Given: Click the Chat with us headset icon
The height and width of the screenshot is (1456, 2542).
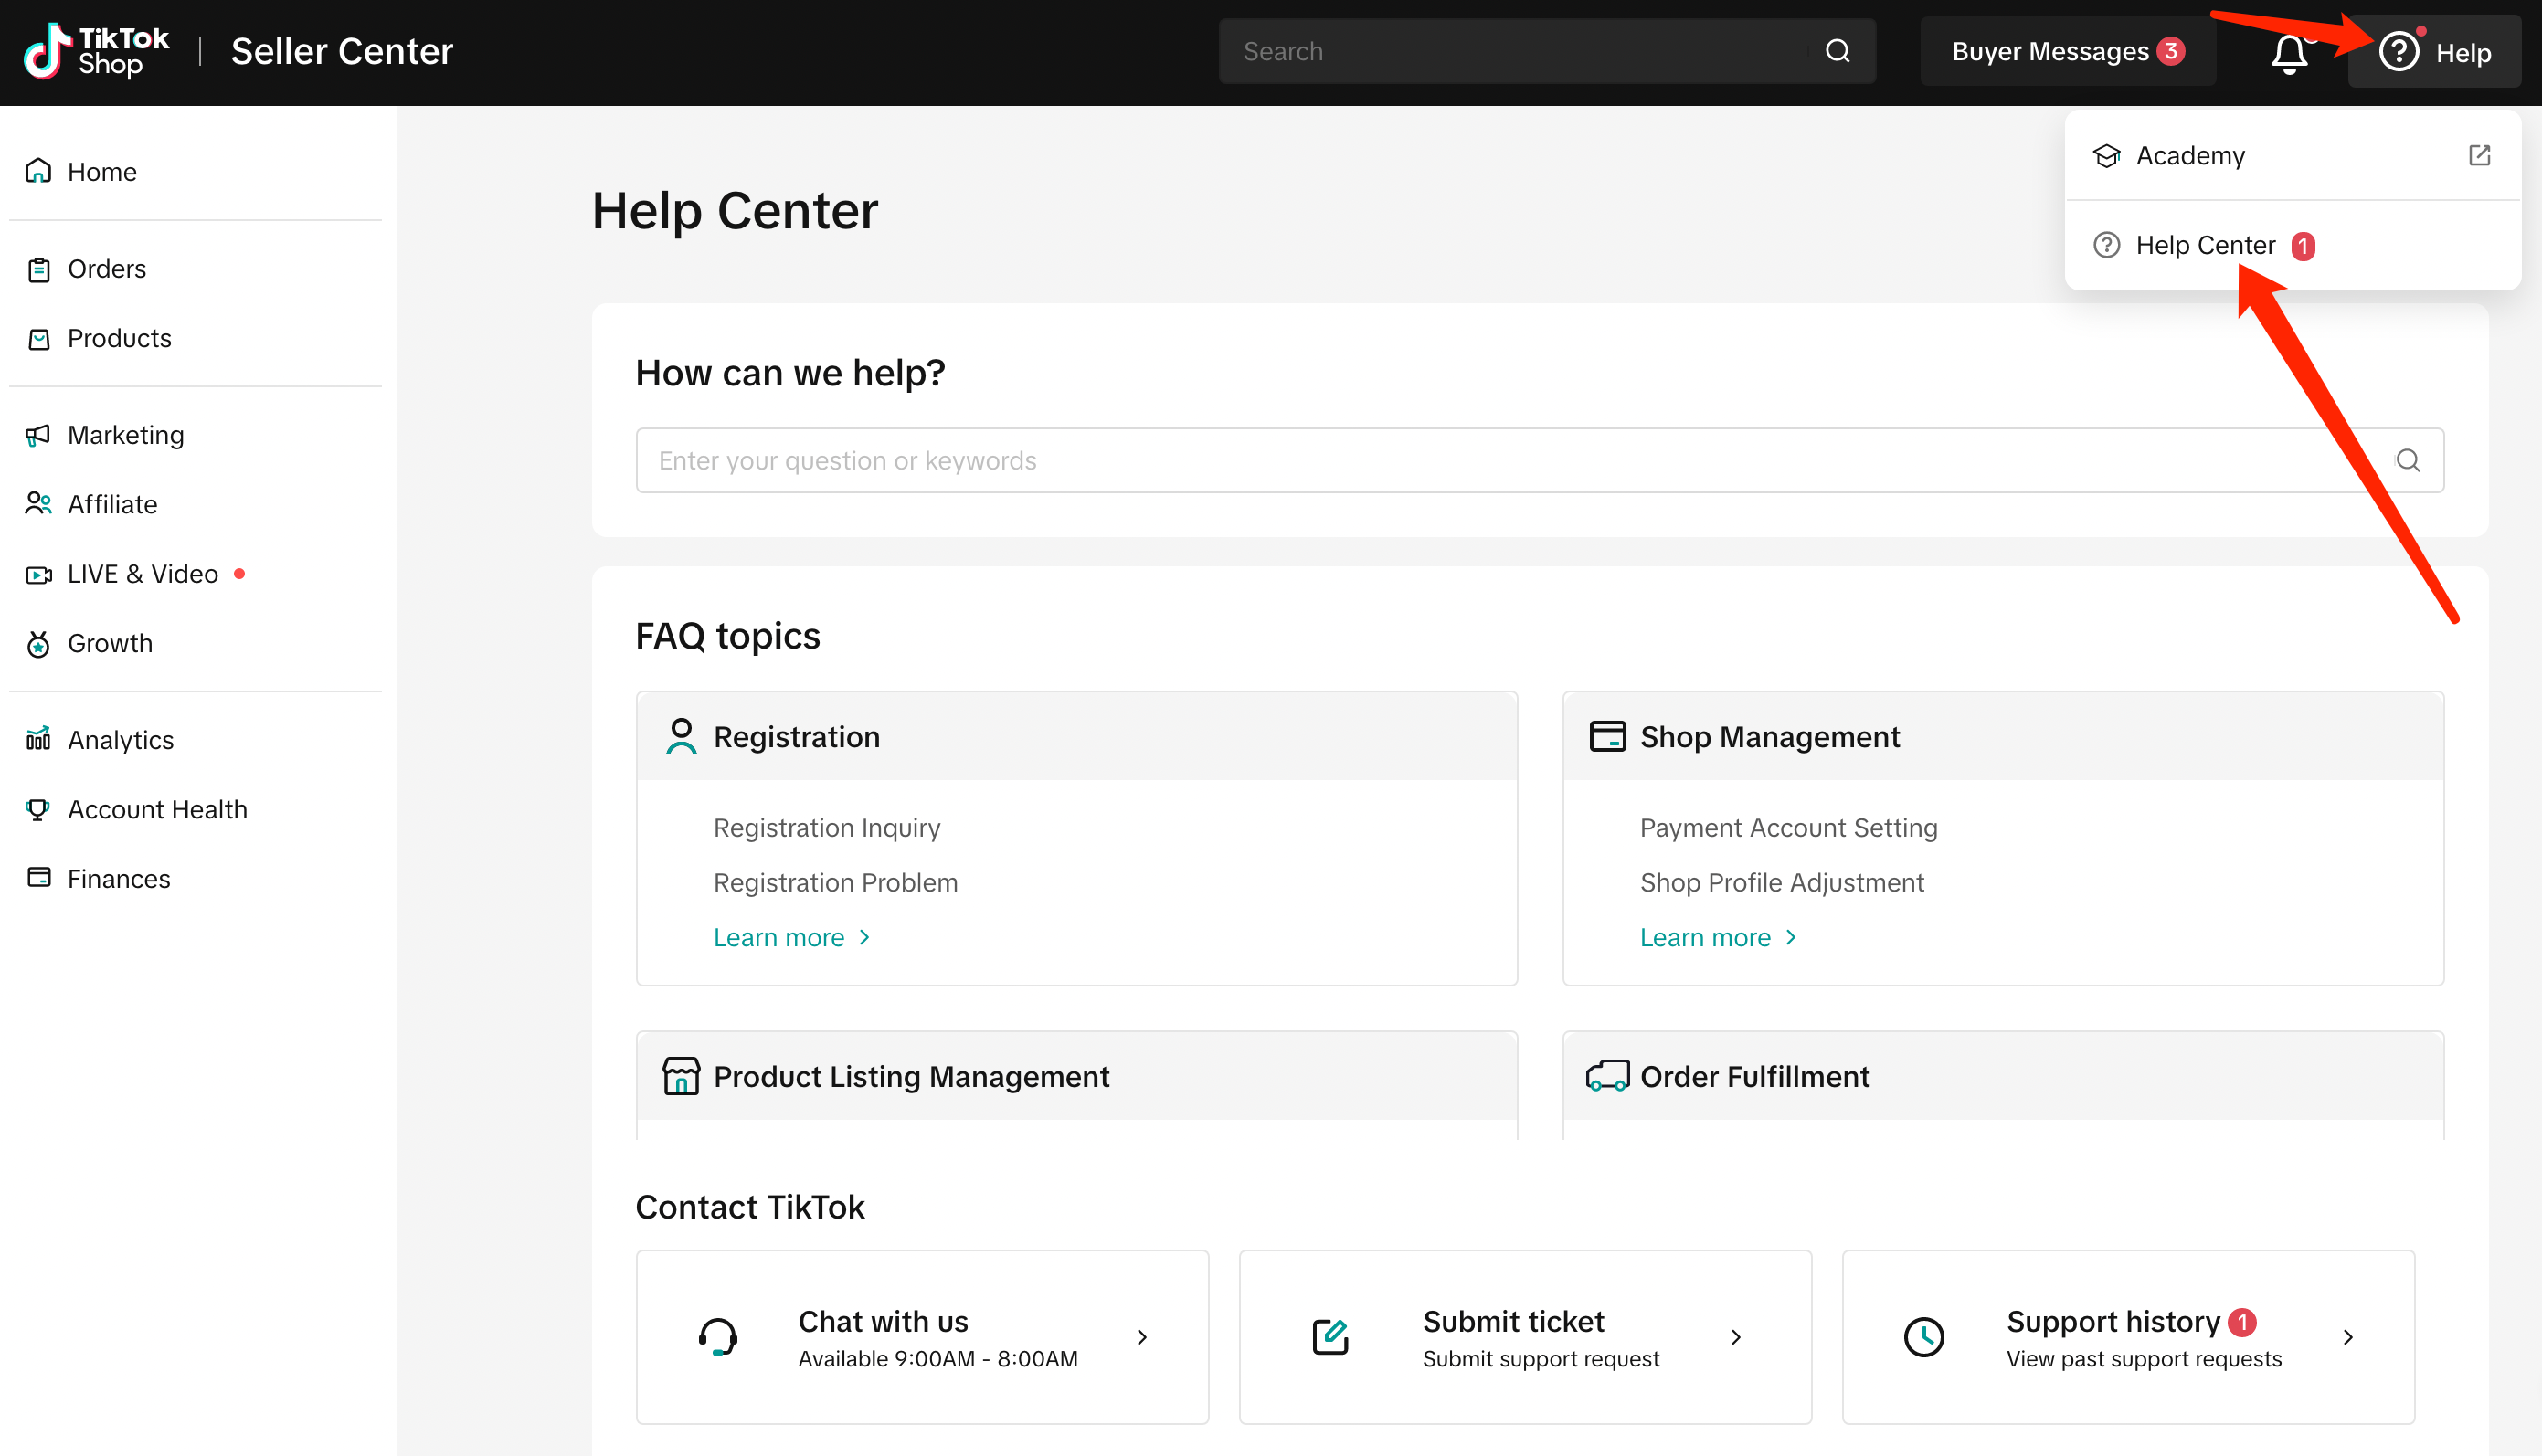Looking at the screenshot, I should click(717, 1337).
